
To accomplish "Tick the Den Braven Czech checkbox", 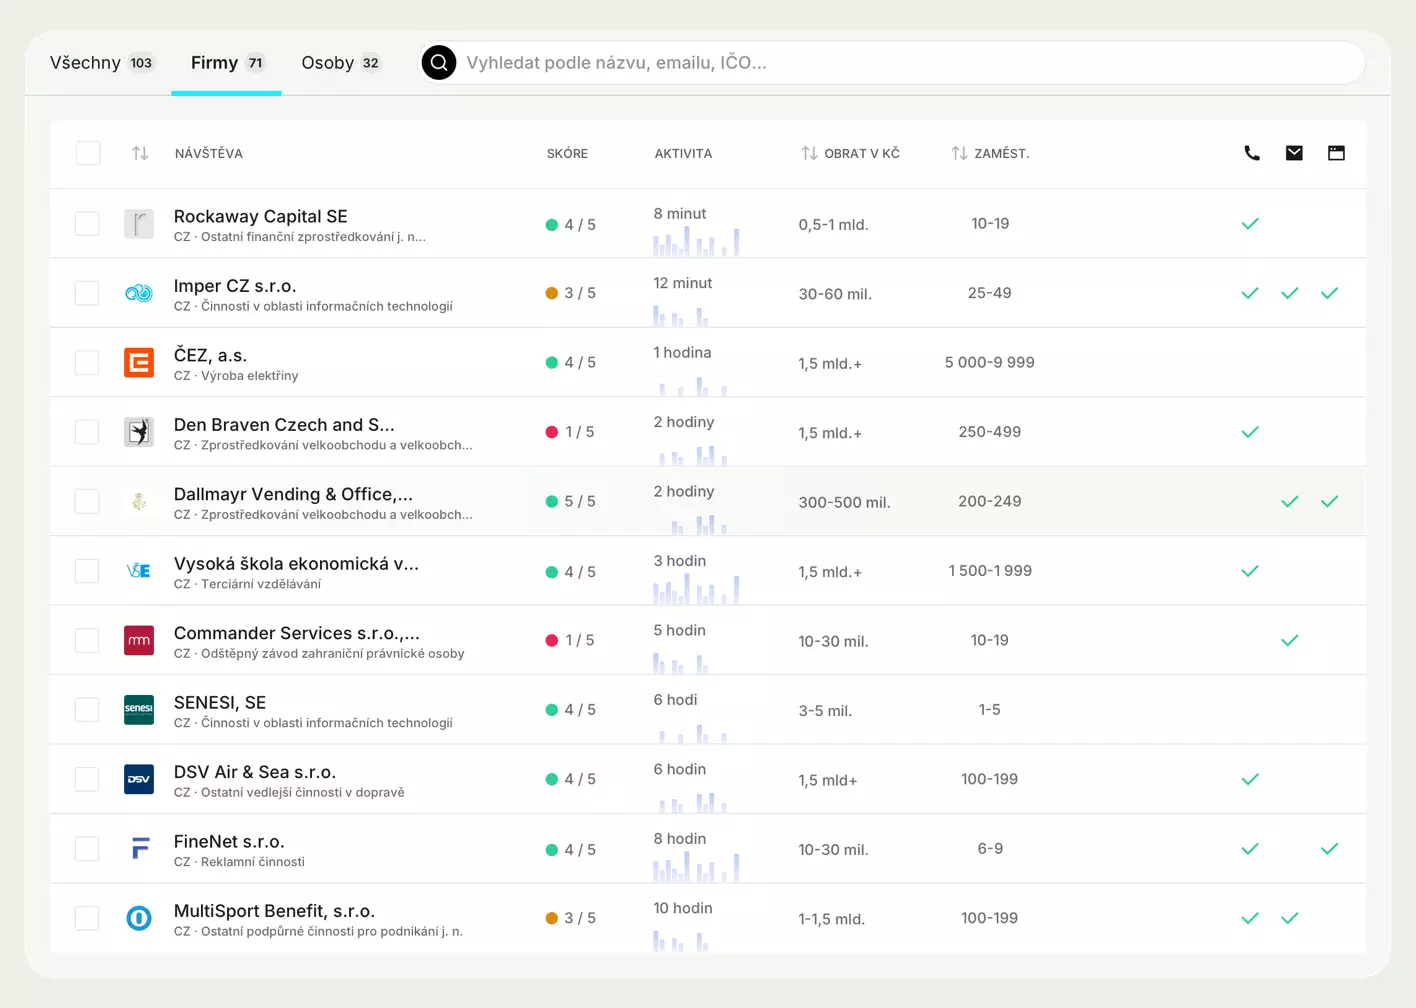I will (x=88, y=432).
